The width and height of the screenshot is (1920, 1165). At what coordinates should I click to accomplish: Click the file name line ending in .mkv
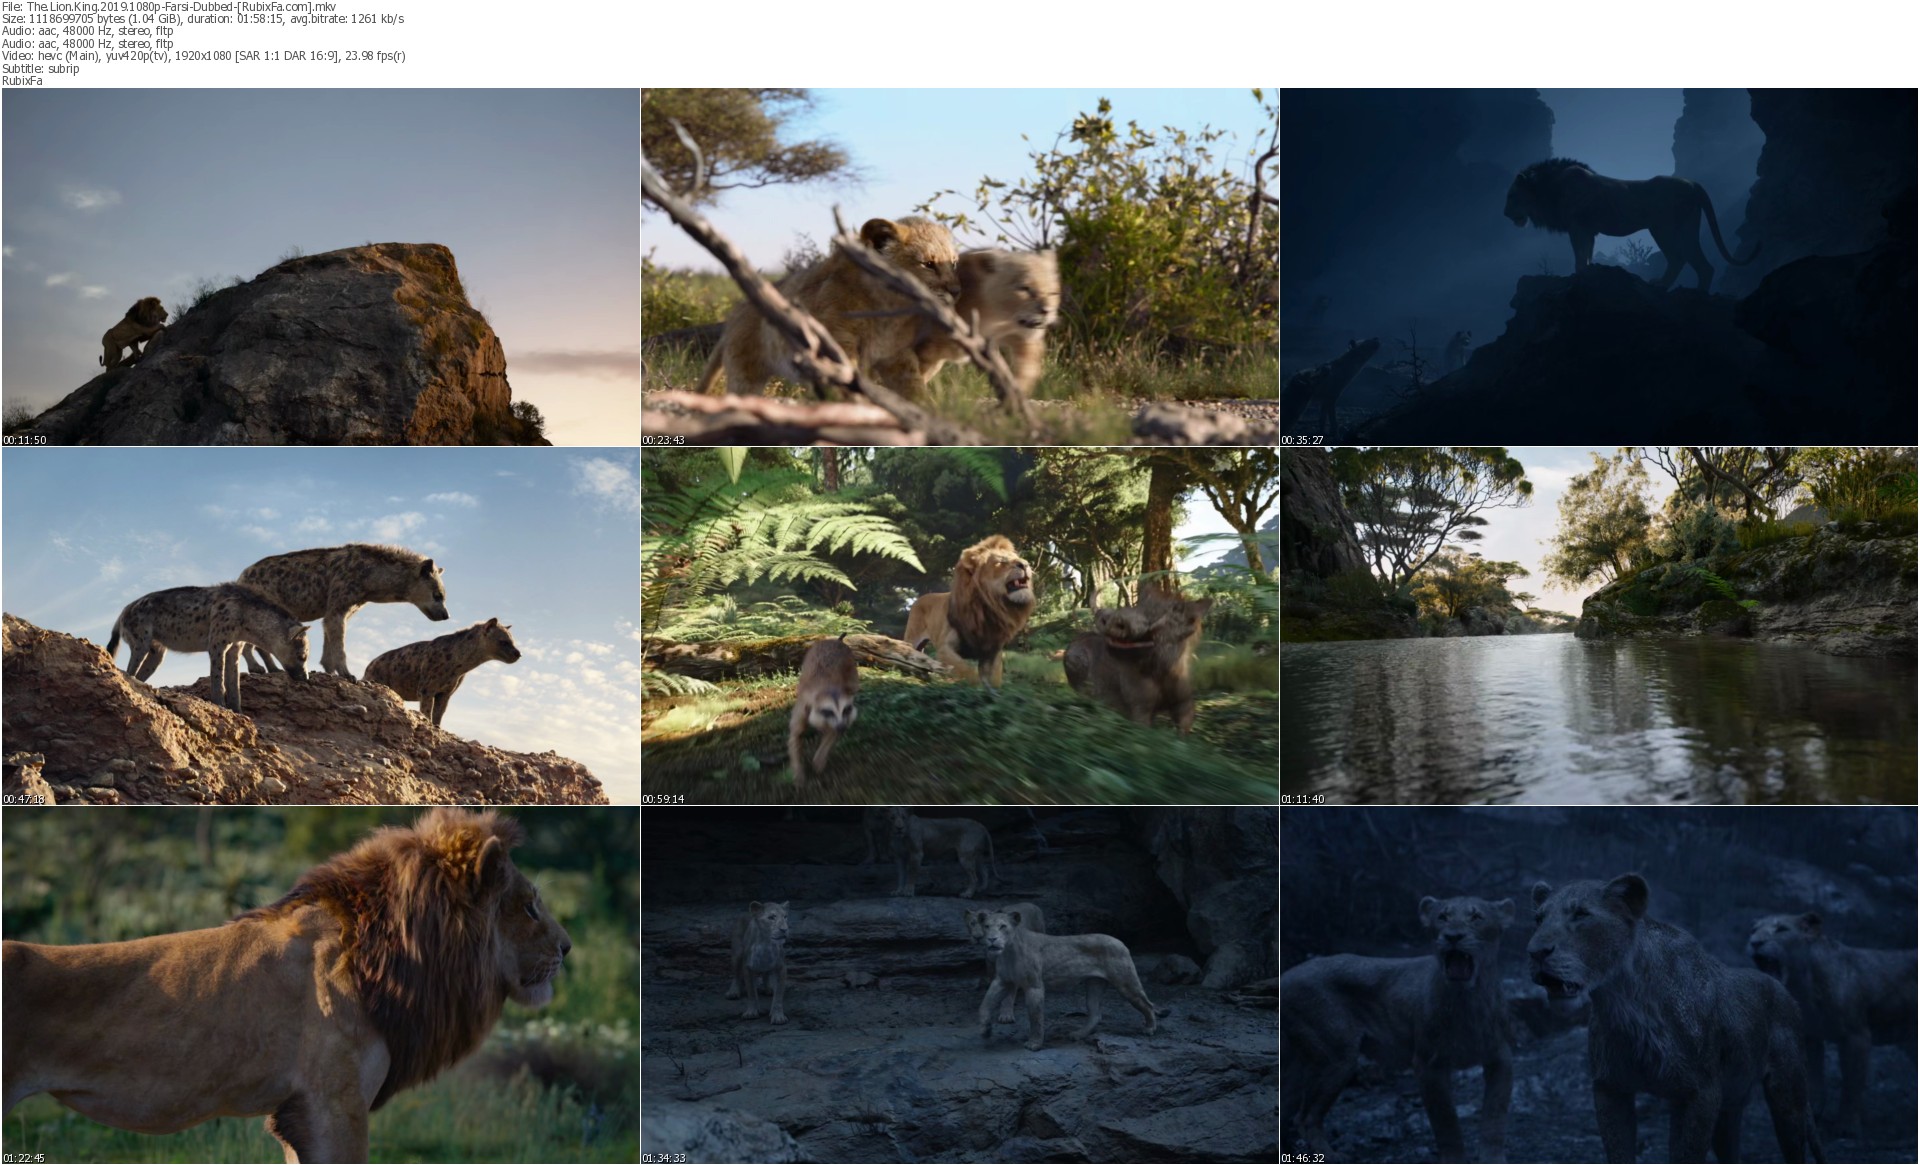tap(169, 7)
